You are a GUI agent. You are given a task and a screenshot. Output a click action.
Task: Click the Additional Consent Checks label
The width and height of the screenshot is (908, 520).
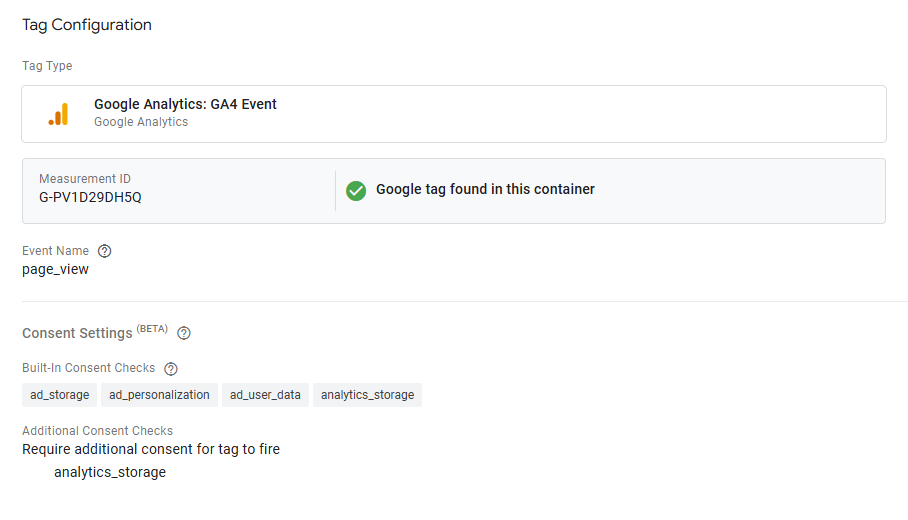click(x=97, y=431)
